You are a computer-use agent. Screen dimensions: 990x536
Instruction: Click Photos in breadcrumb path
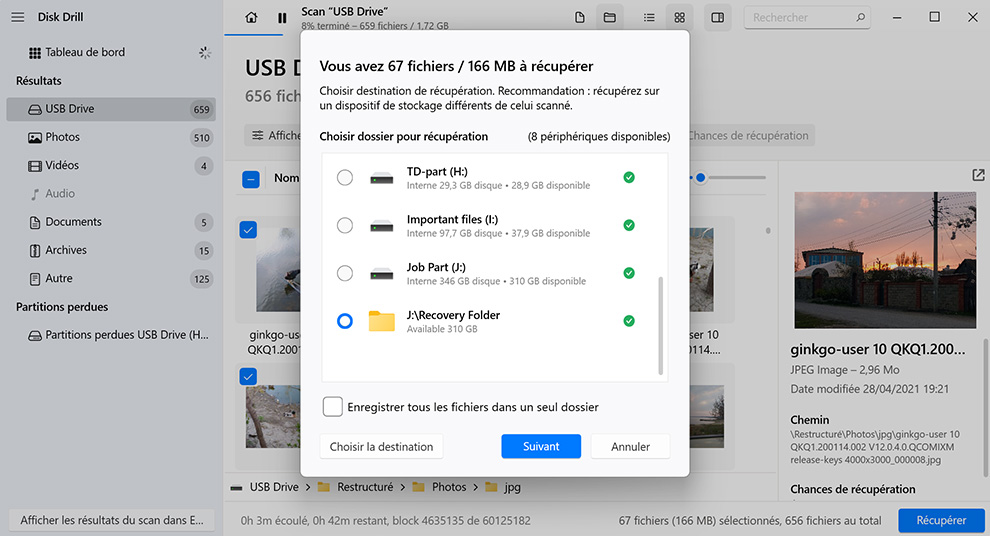coord(449,487)
